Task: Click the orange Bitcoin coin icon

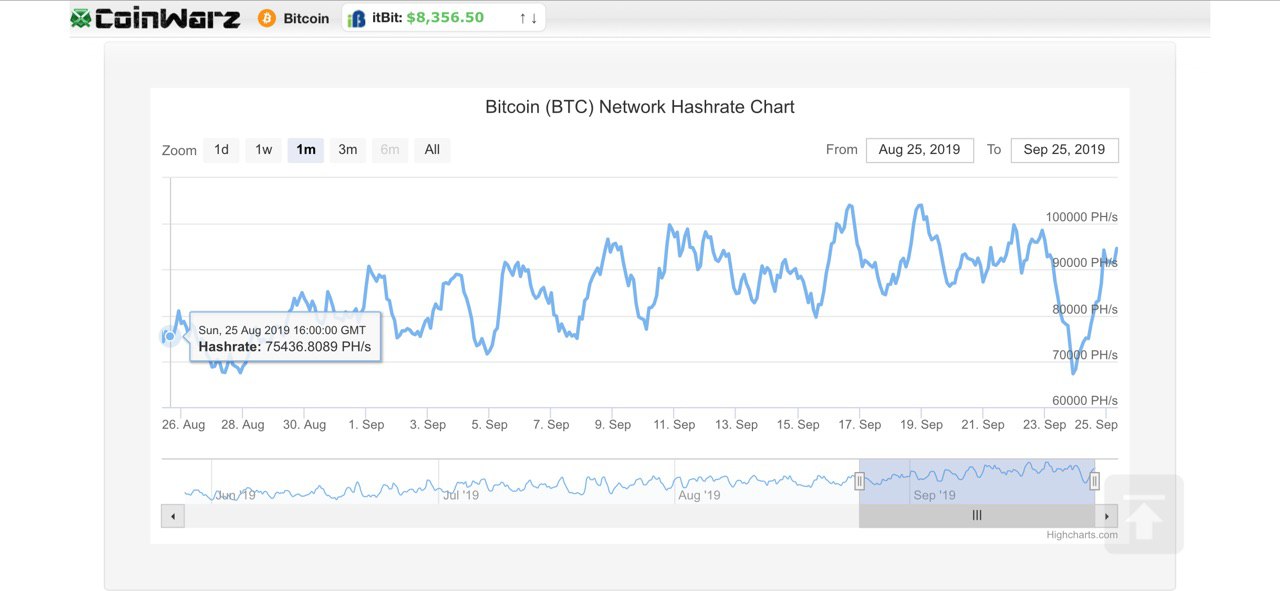Action: [267, 18]
